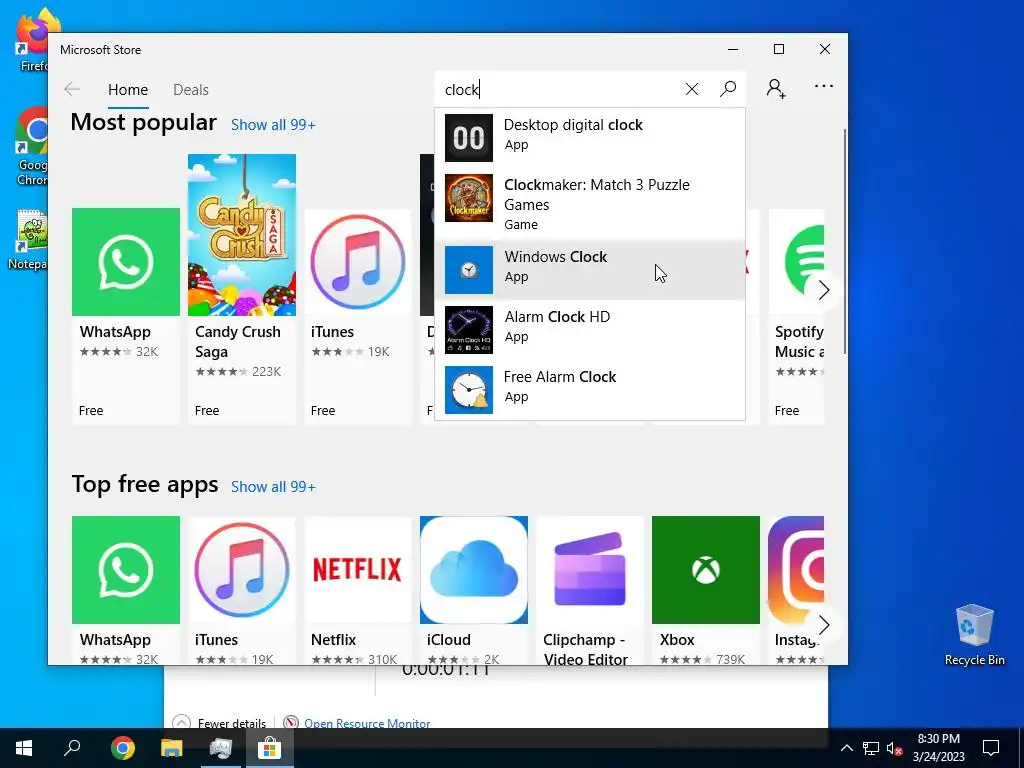Open iTunes tile in Most popular
Viewport: 1024px width, 768px height.
tap(358, 316)
